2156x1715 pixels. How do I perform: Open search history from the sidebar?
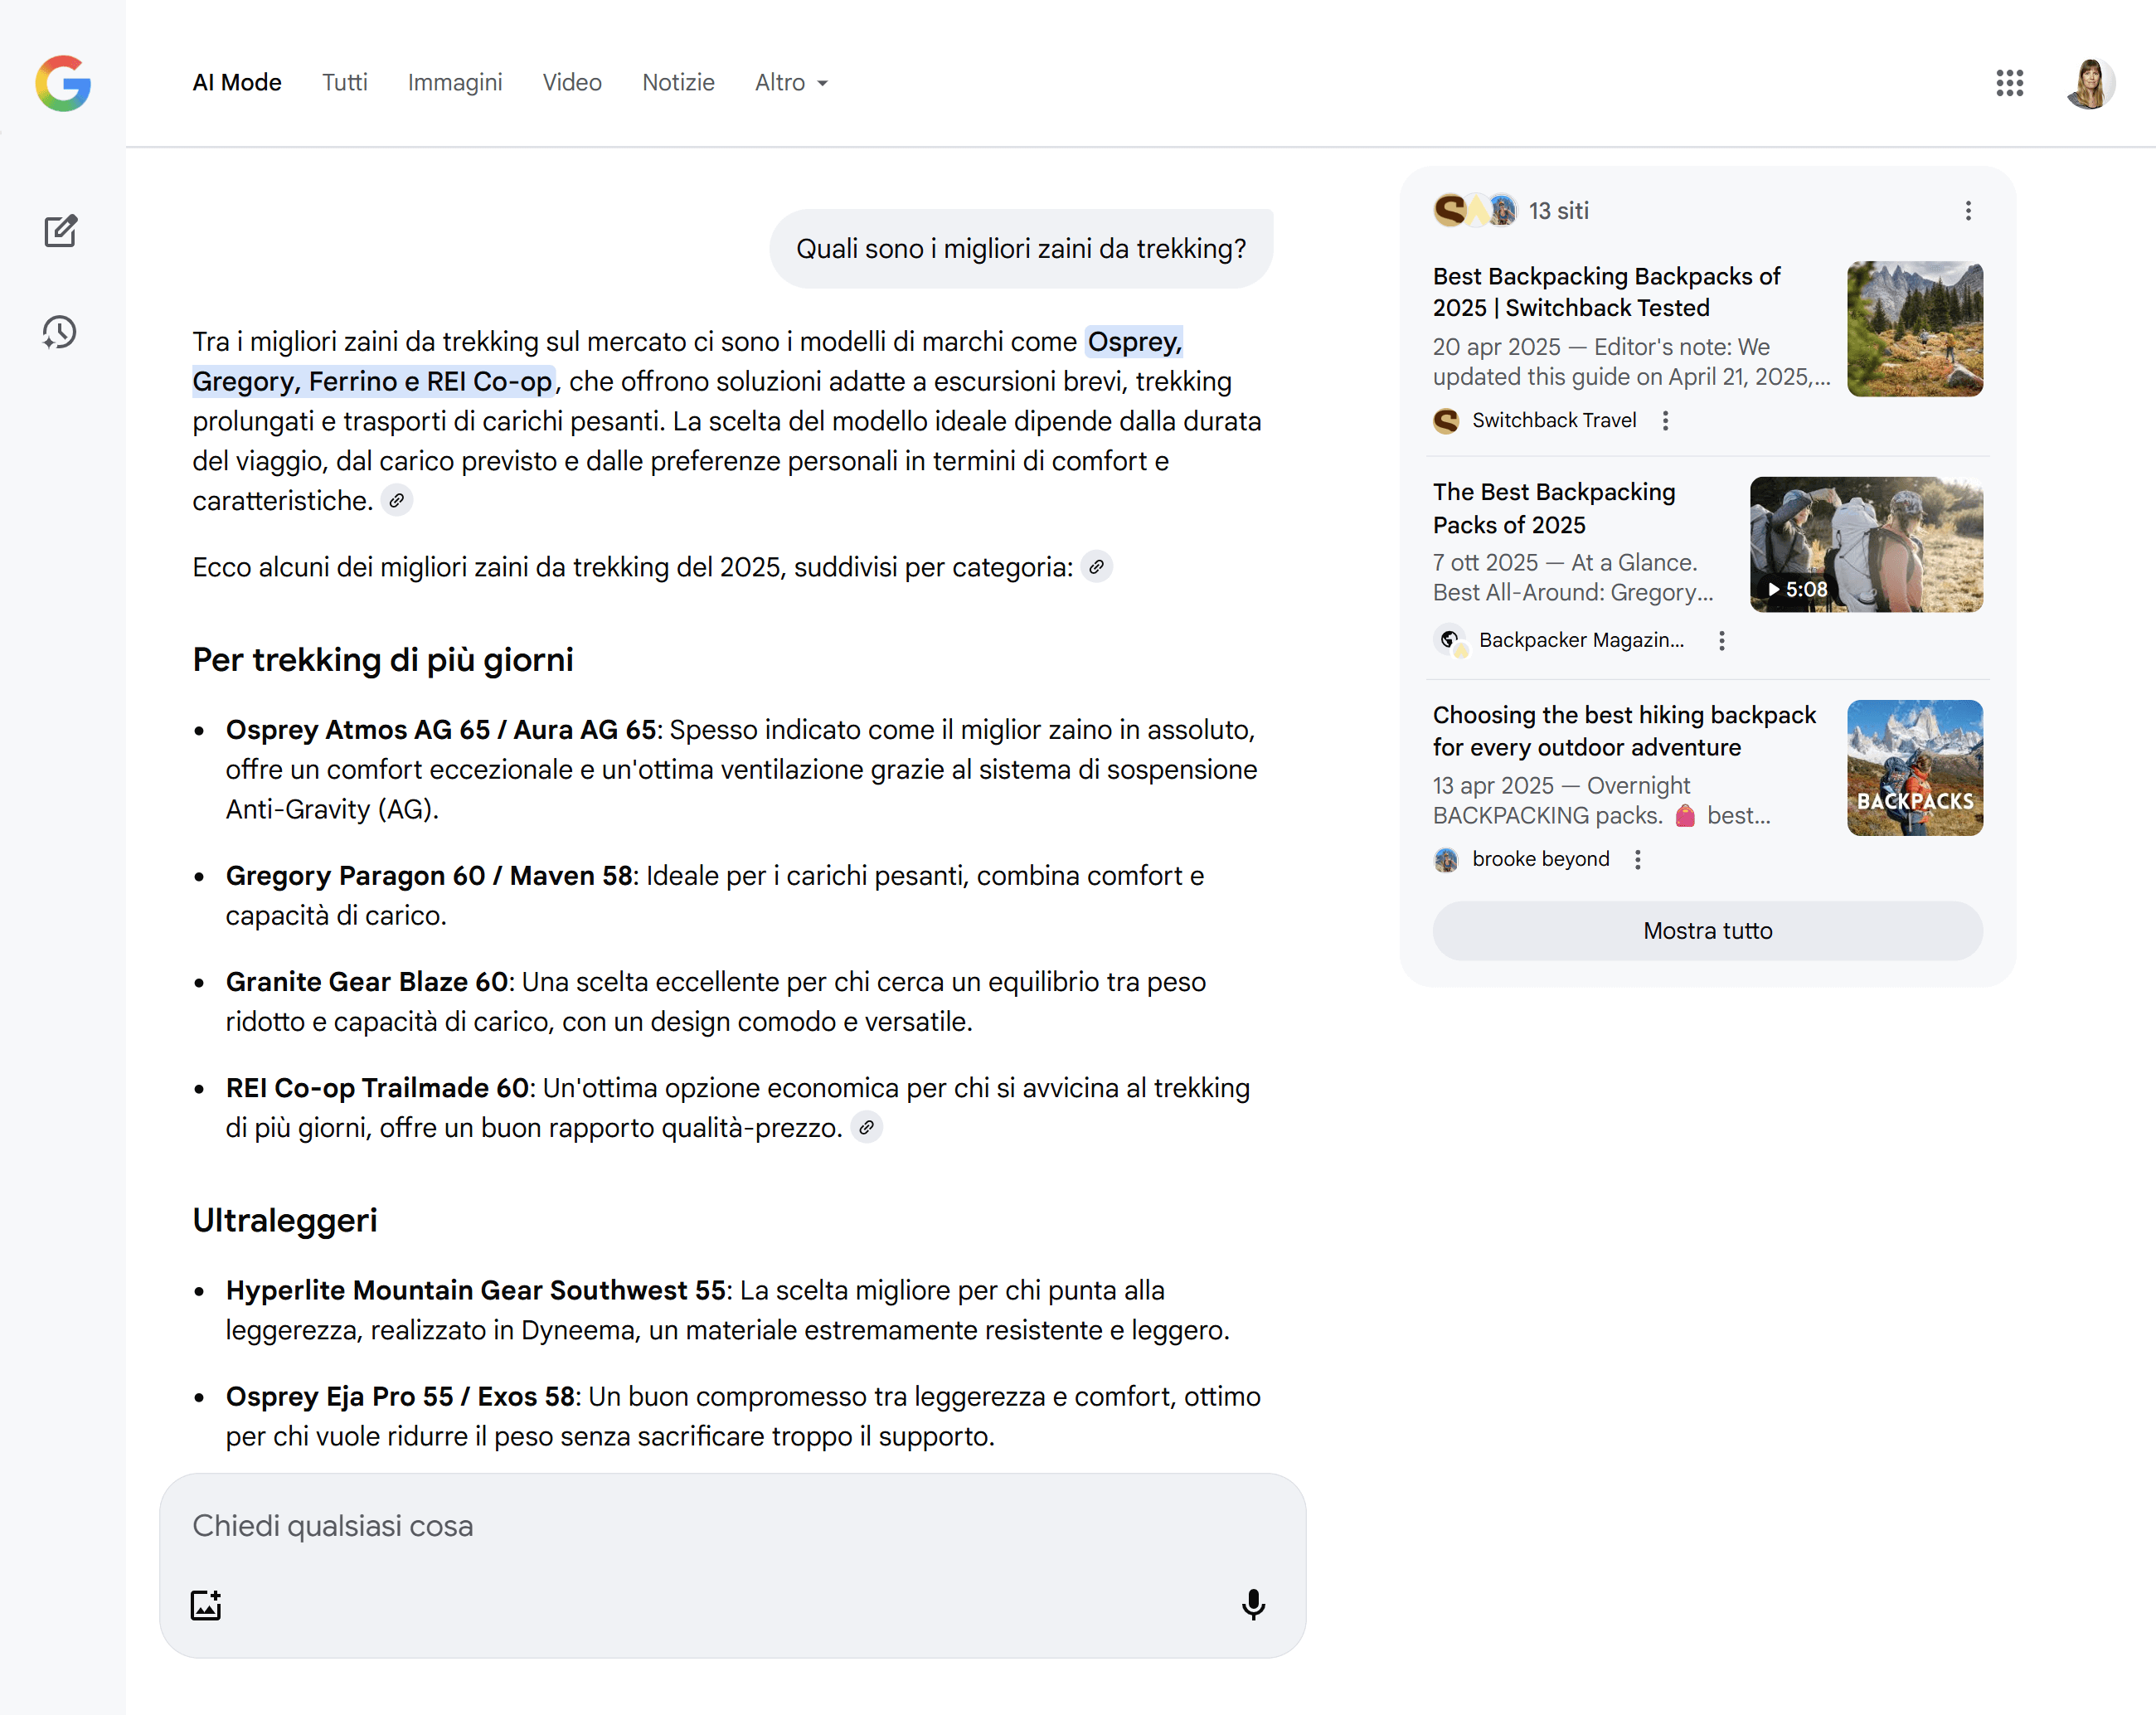coord(59,332)
